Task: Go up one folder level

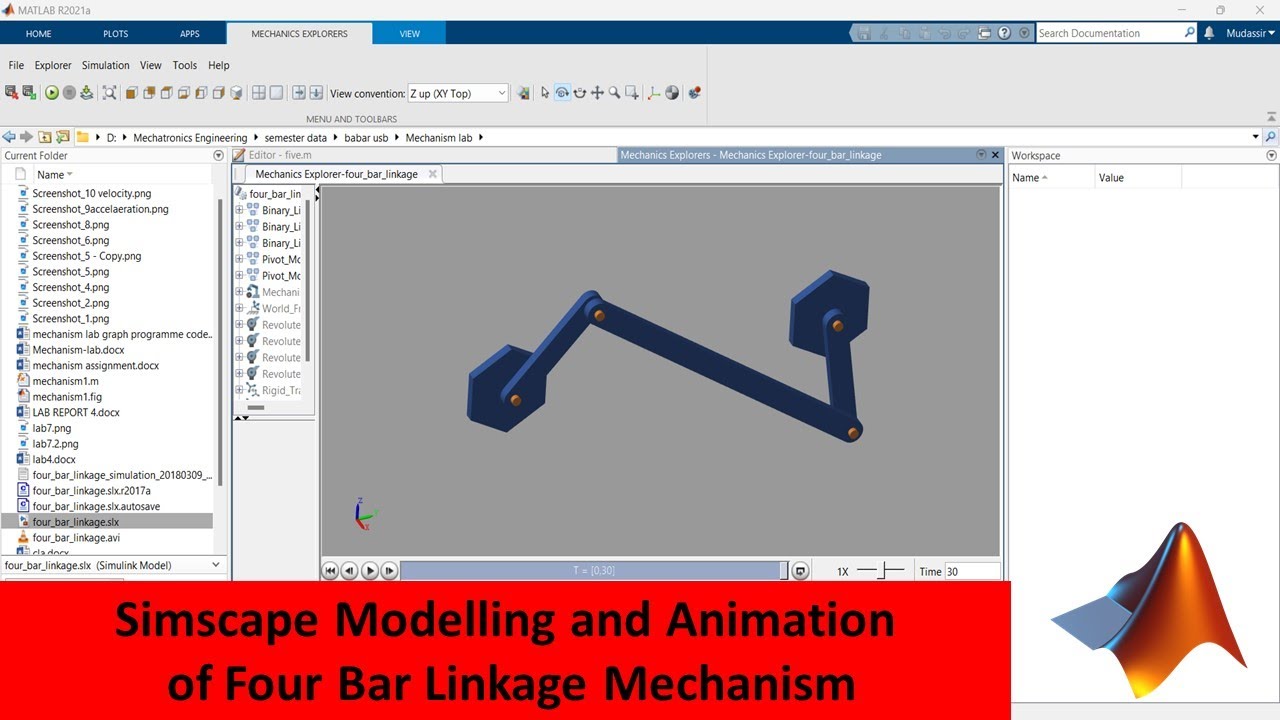Action: click(45, 137)
